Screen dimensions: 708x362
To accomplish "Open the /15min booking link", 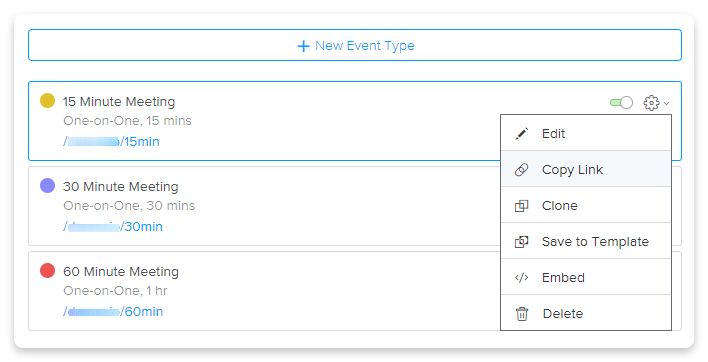I will (111, 142).
